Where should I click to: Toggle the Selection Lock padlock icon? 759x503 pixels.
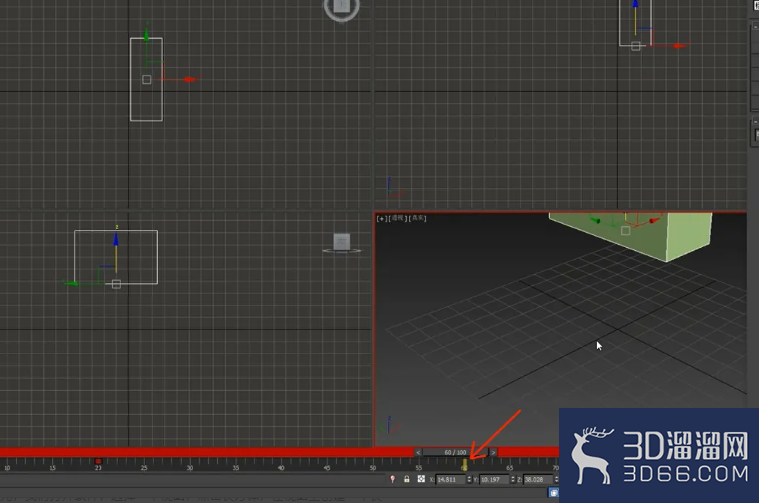tap(407, 479)
